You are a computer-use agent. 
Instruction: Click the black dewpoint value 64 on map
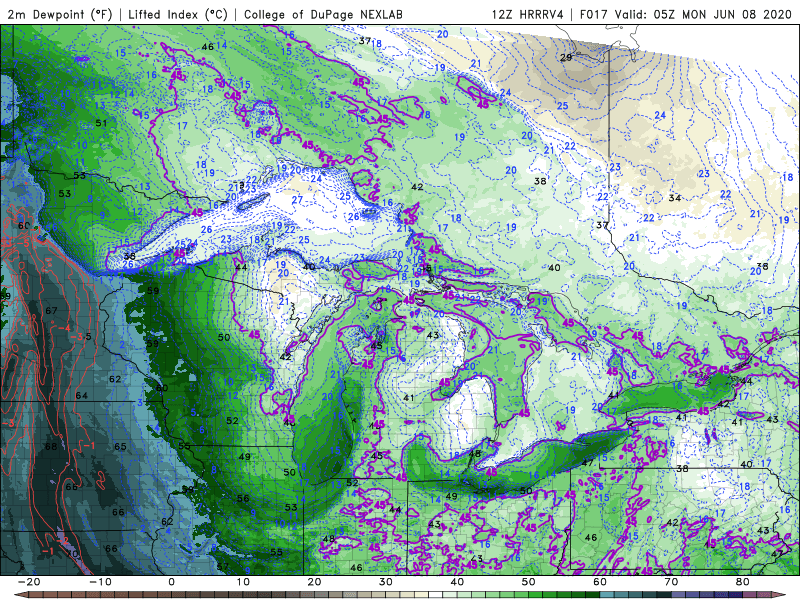(x=82, y=395)
